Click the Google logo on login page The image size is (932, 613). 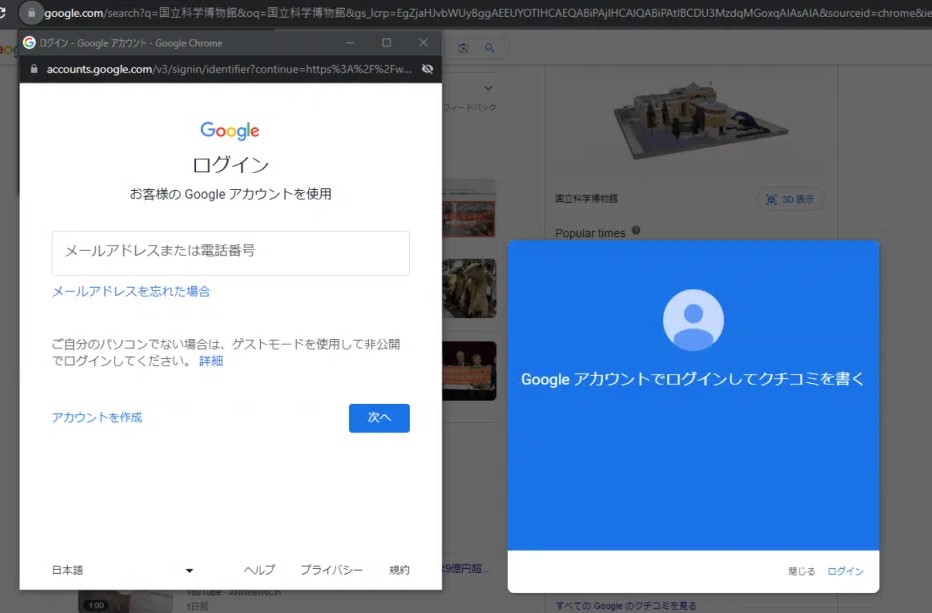click(230, 131)
